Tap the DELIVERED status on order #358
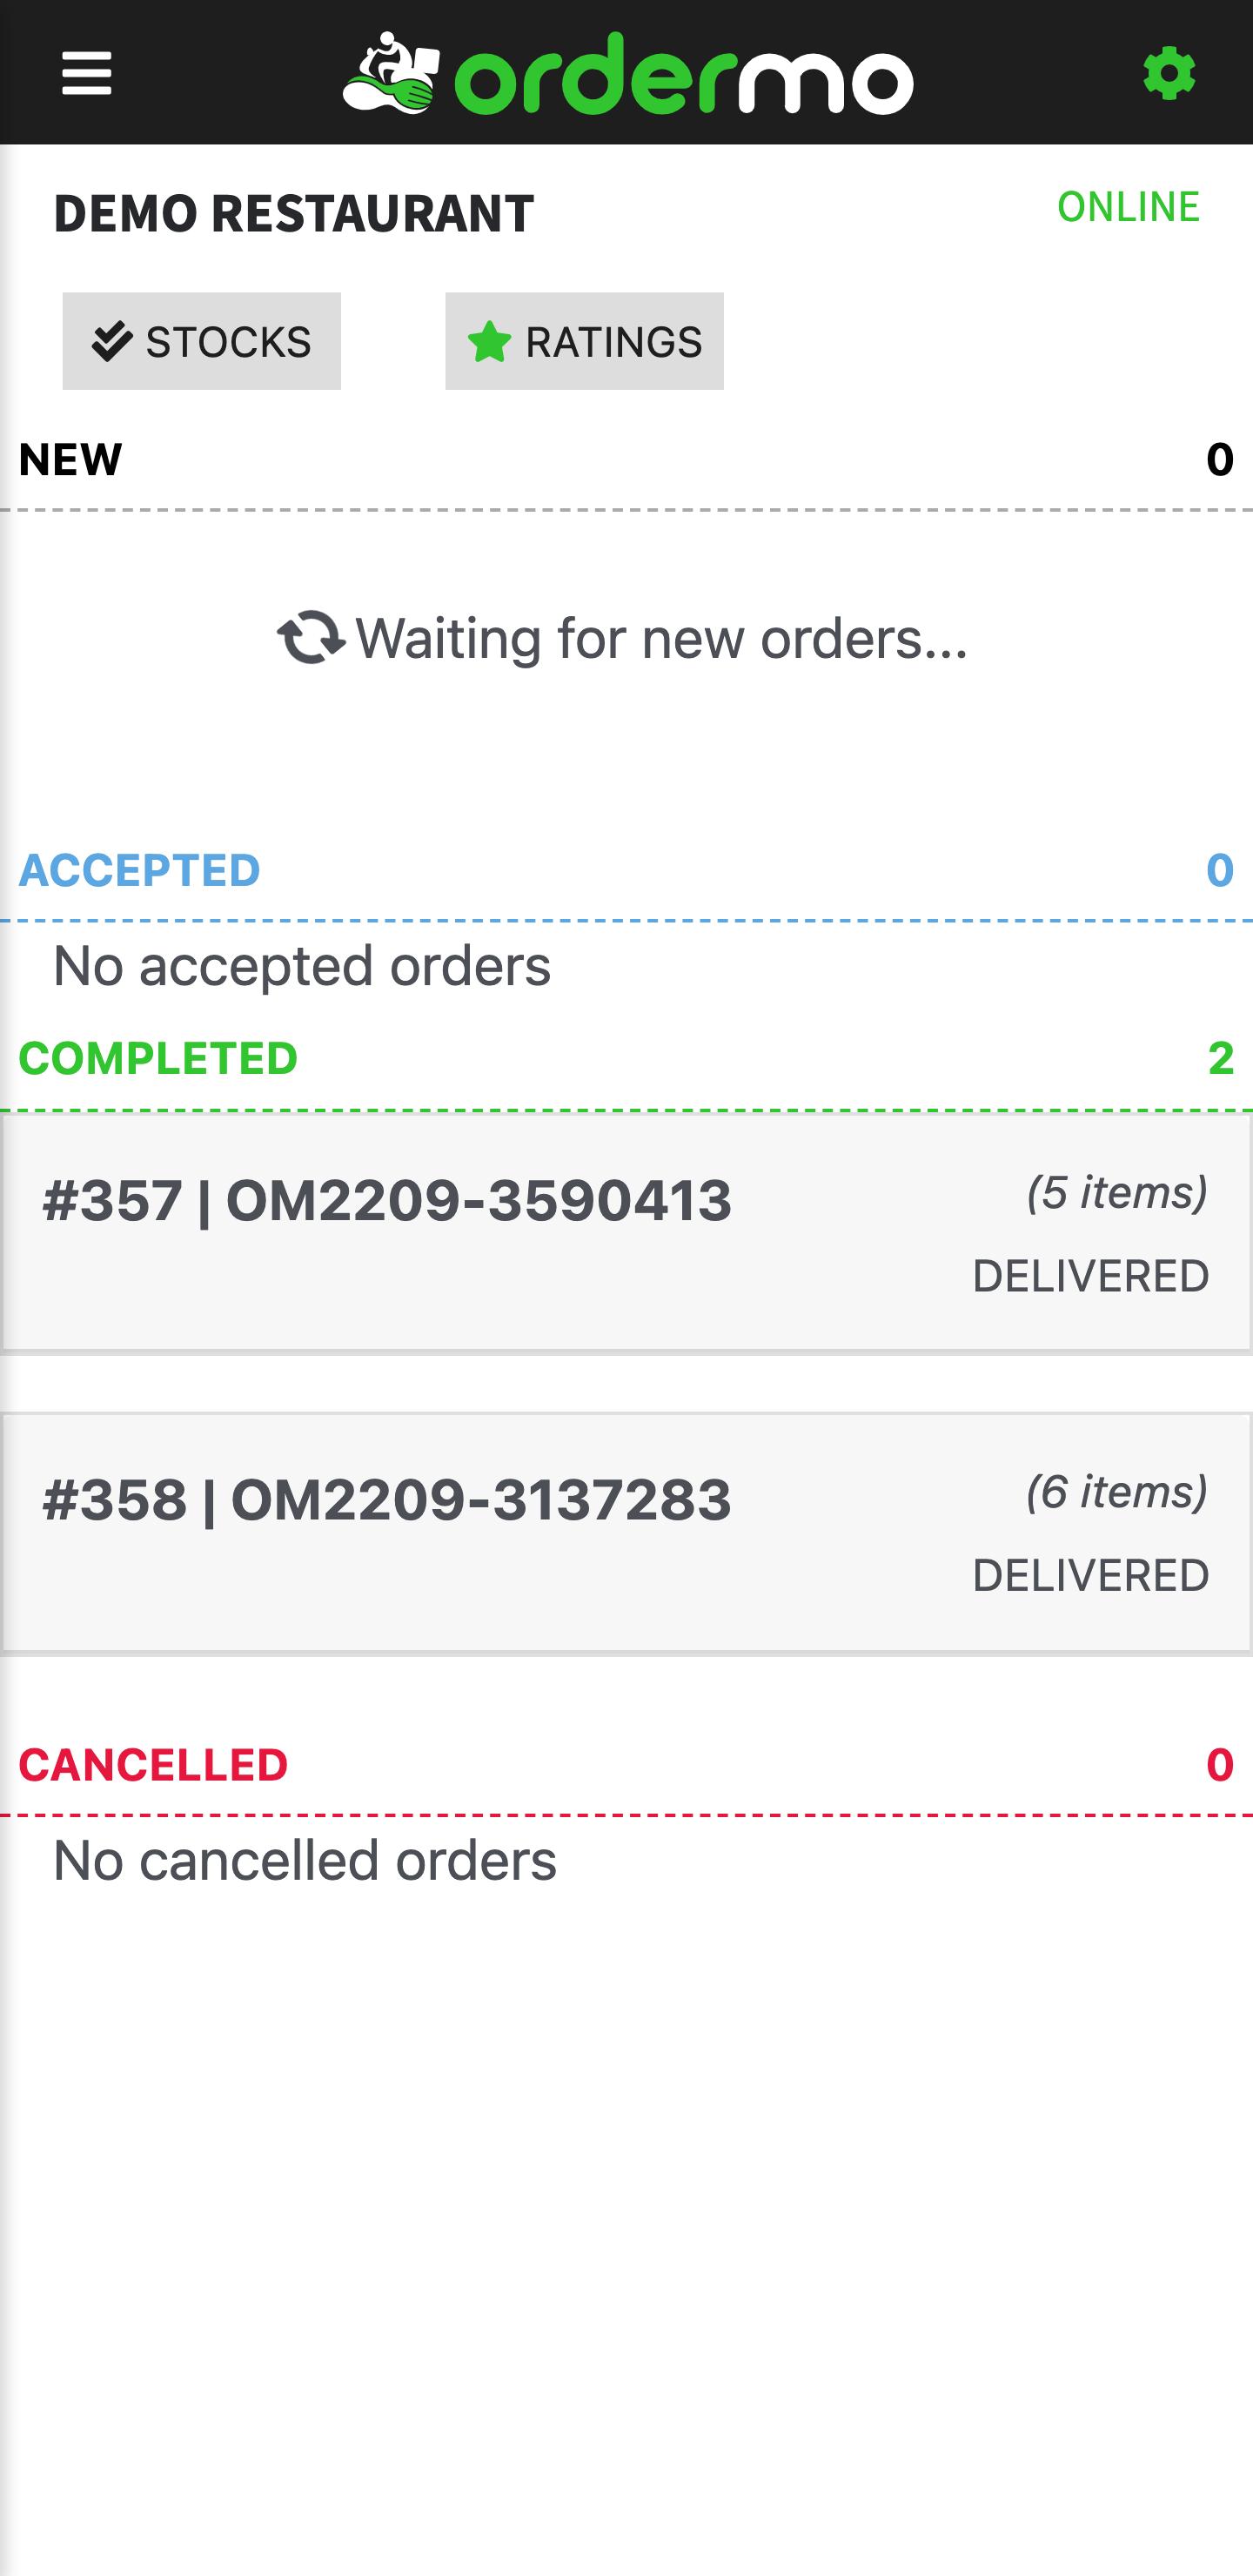Viewport: 1253px width, 2576px height. (1091, 1576)
